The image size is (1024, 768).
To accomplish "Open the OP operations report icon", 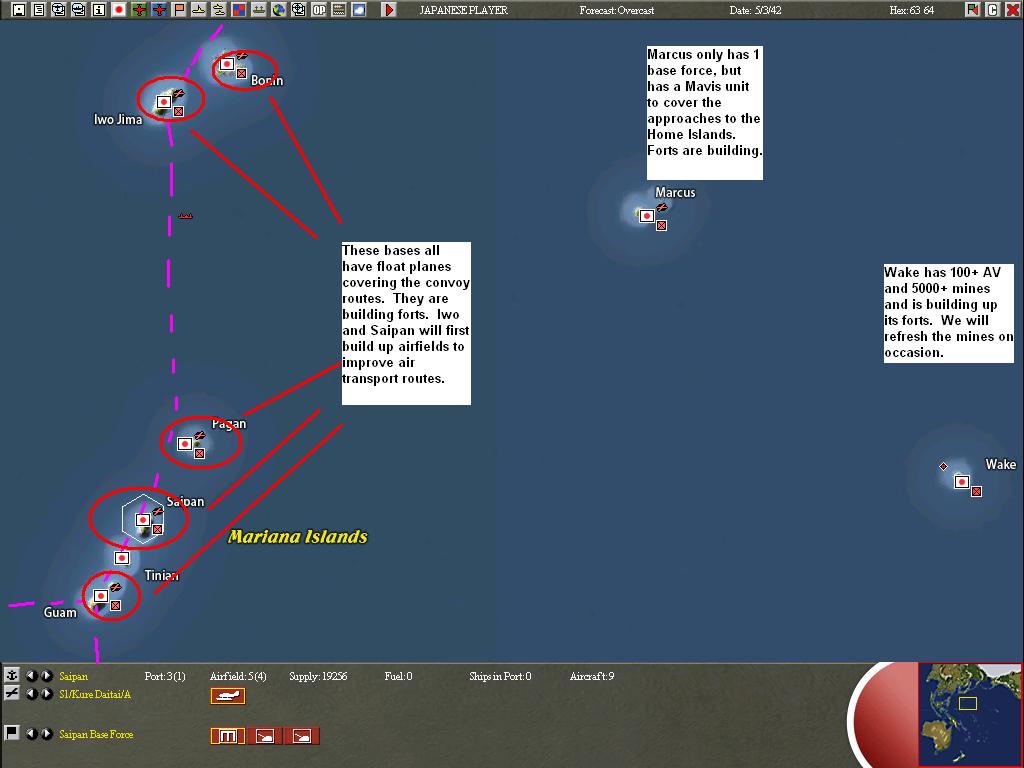I will tap(319, 10).
